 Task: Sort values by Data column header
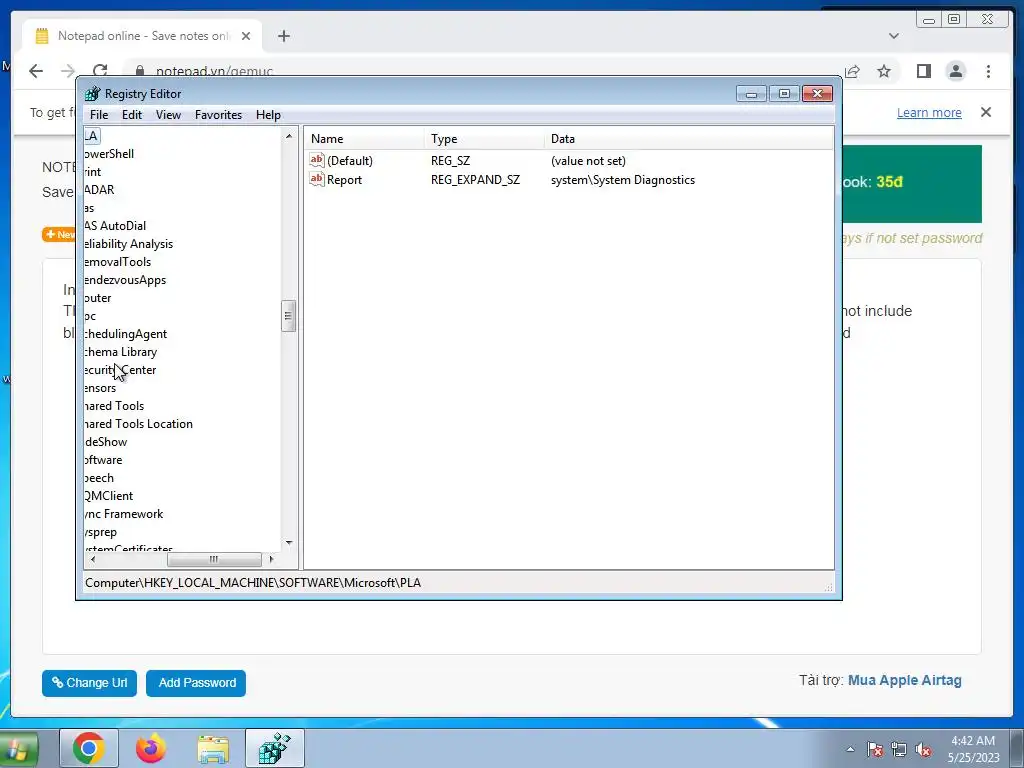(688, 139)
